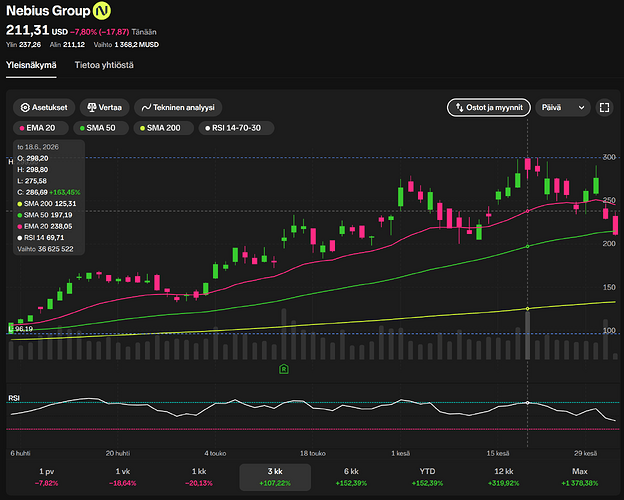
Task: Select the Yleisnäkymä tab
Action: (x=31, y=65)
